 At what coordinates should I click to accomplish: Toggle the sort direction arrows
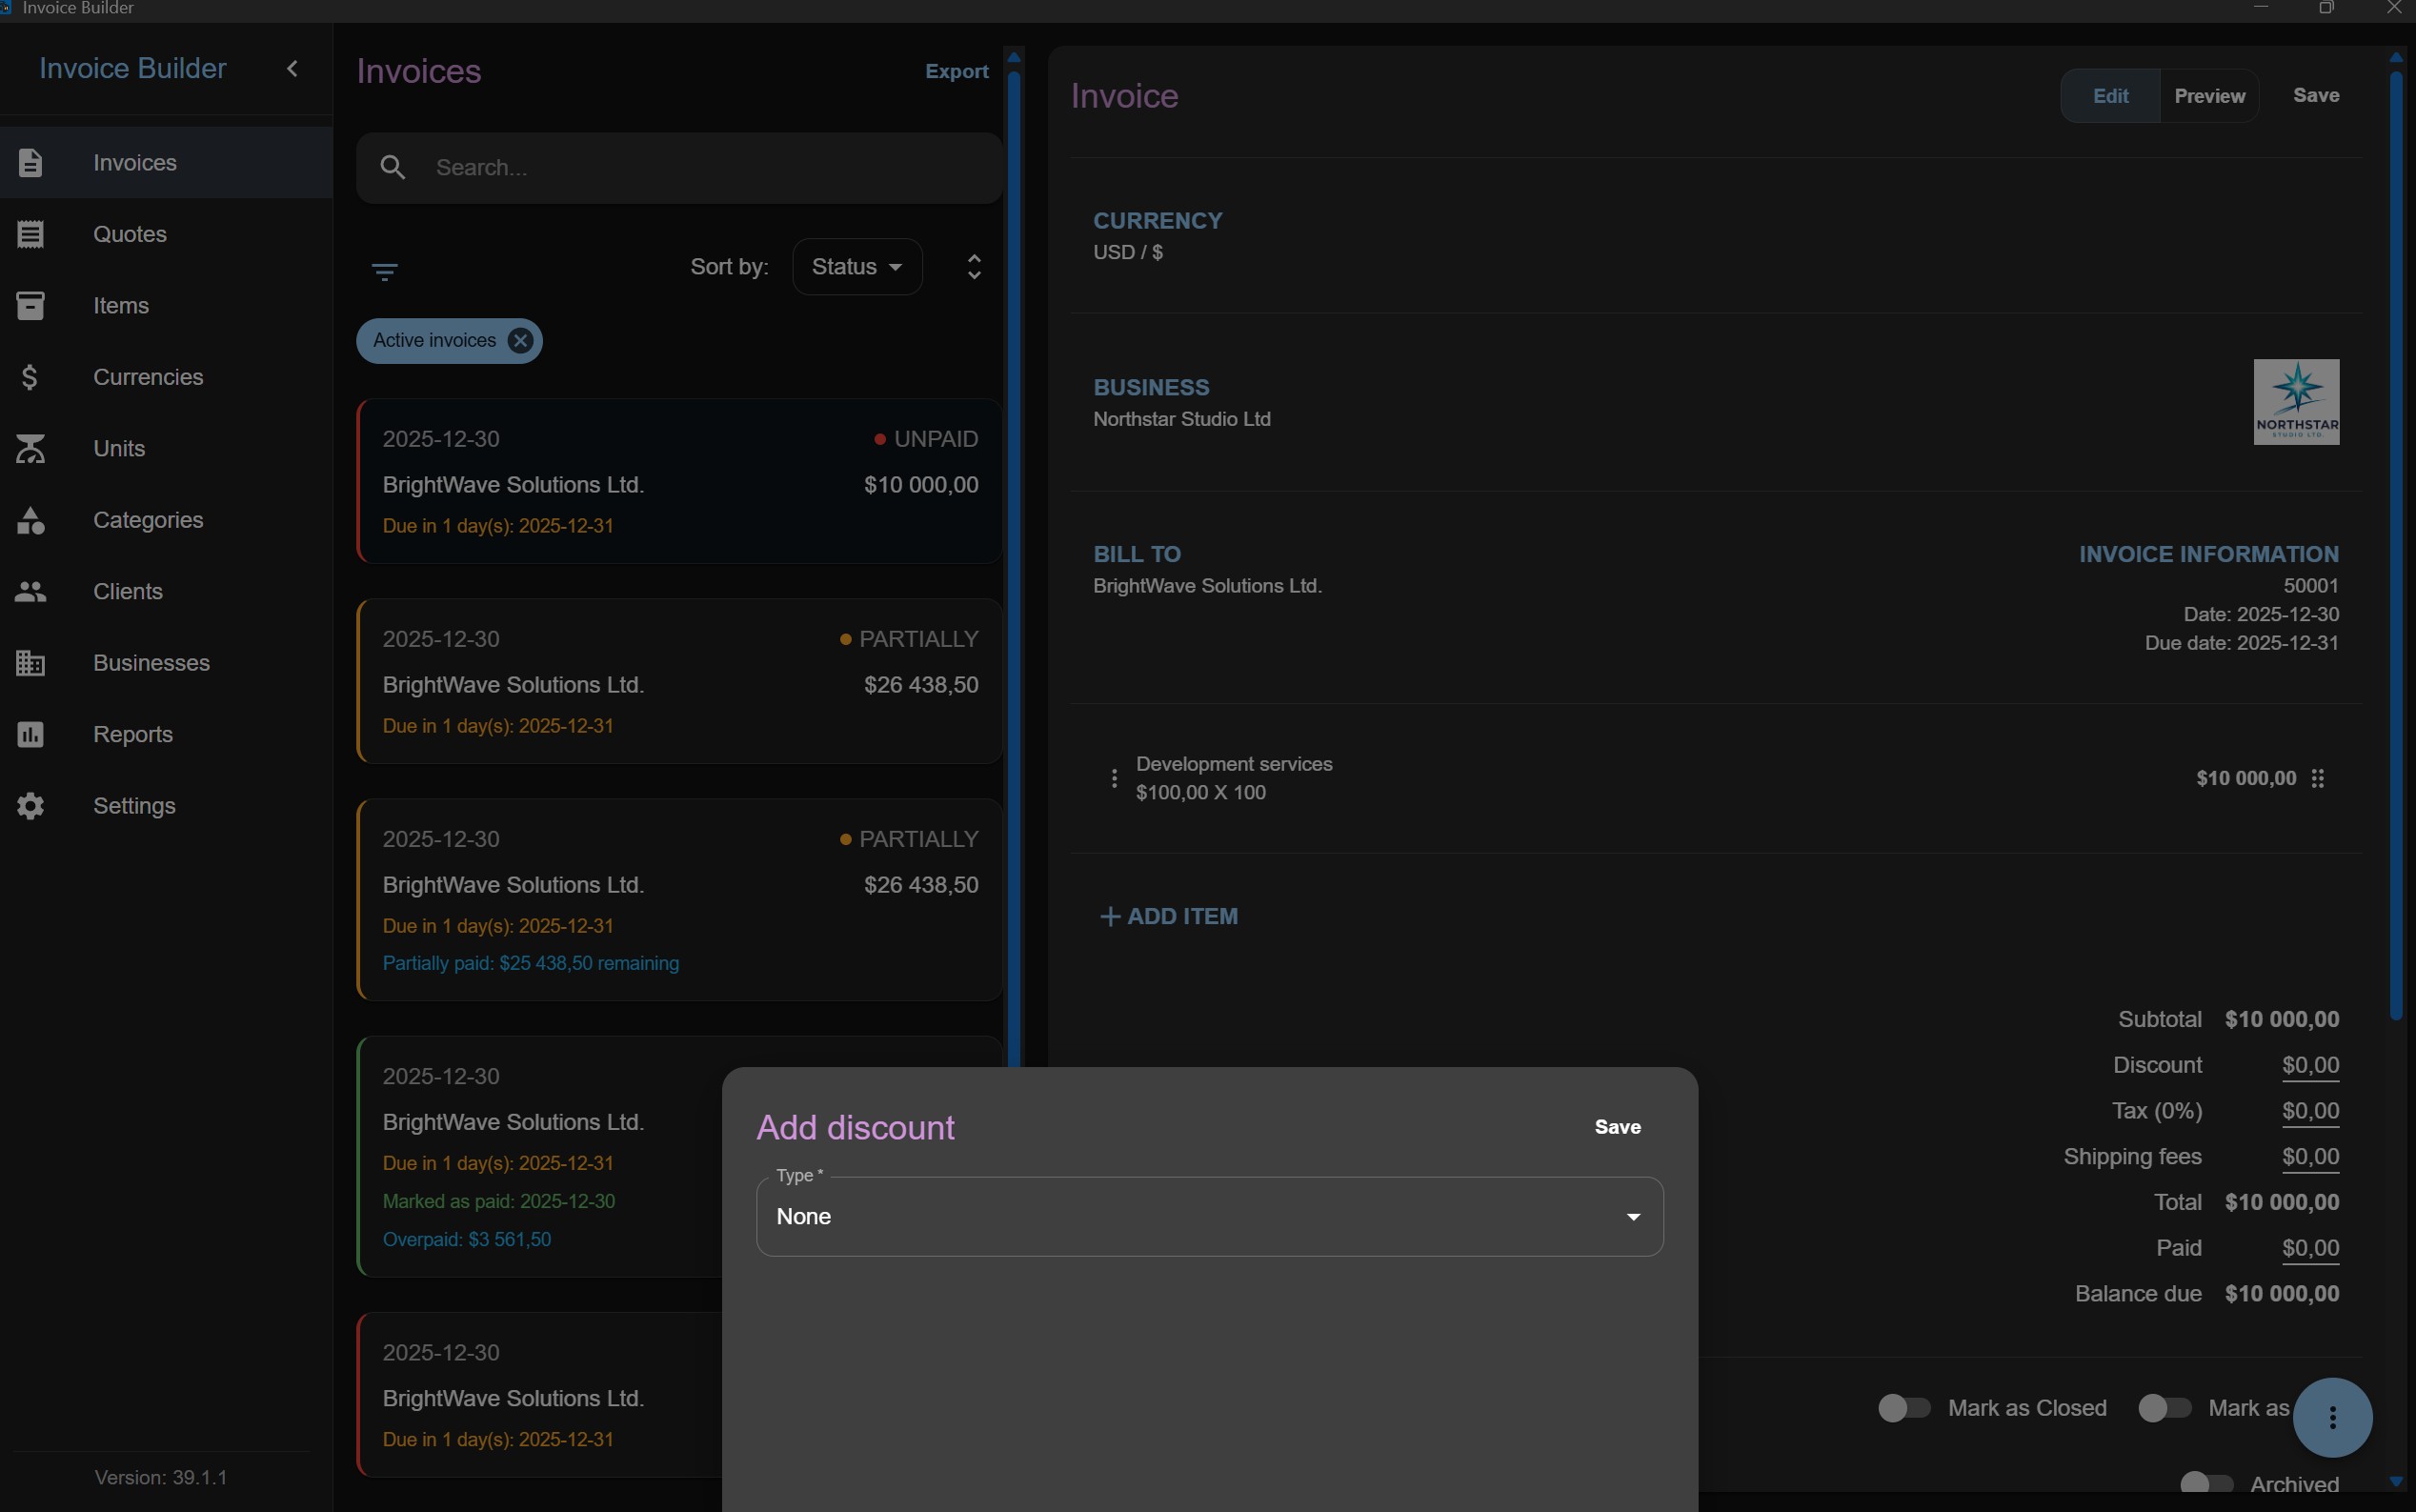point(974,267)
